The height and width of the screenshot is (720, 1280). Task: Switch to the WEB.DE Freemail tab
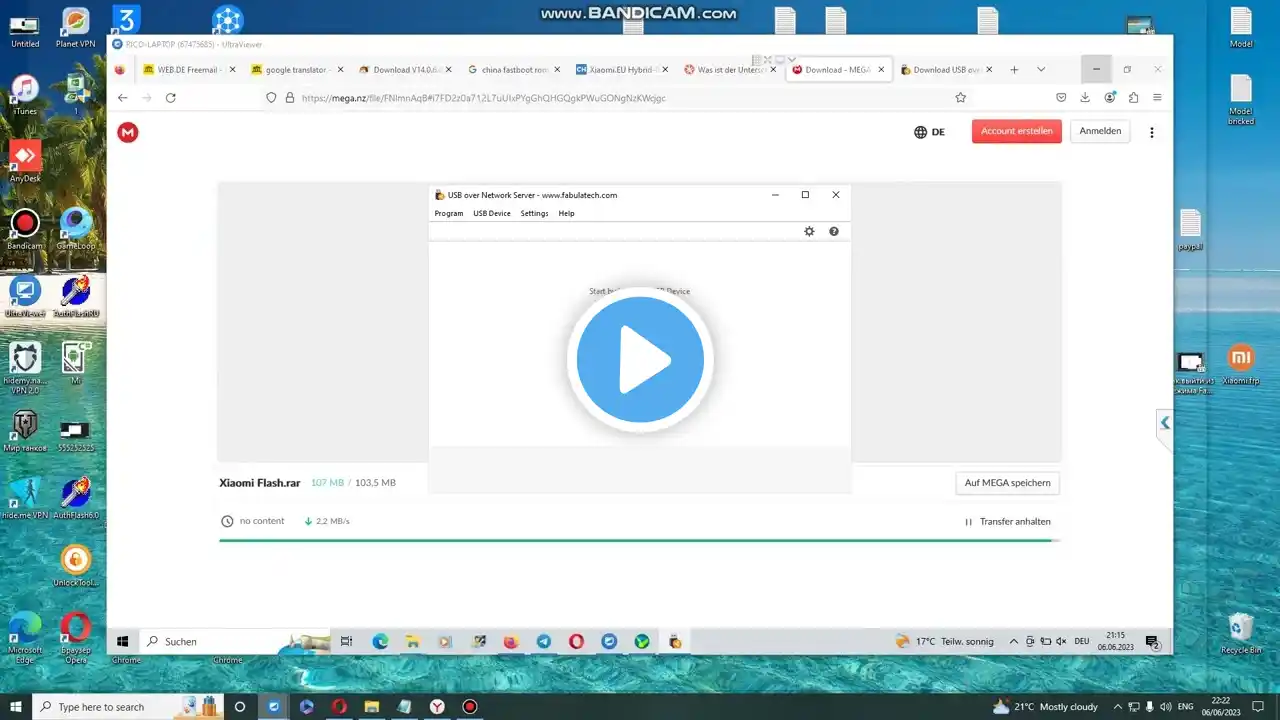tap(188, 70)
